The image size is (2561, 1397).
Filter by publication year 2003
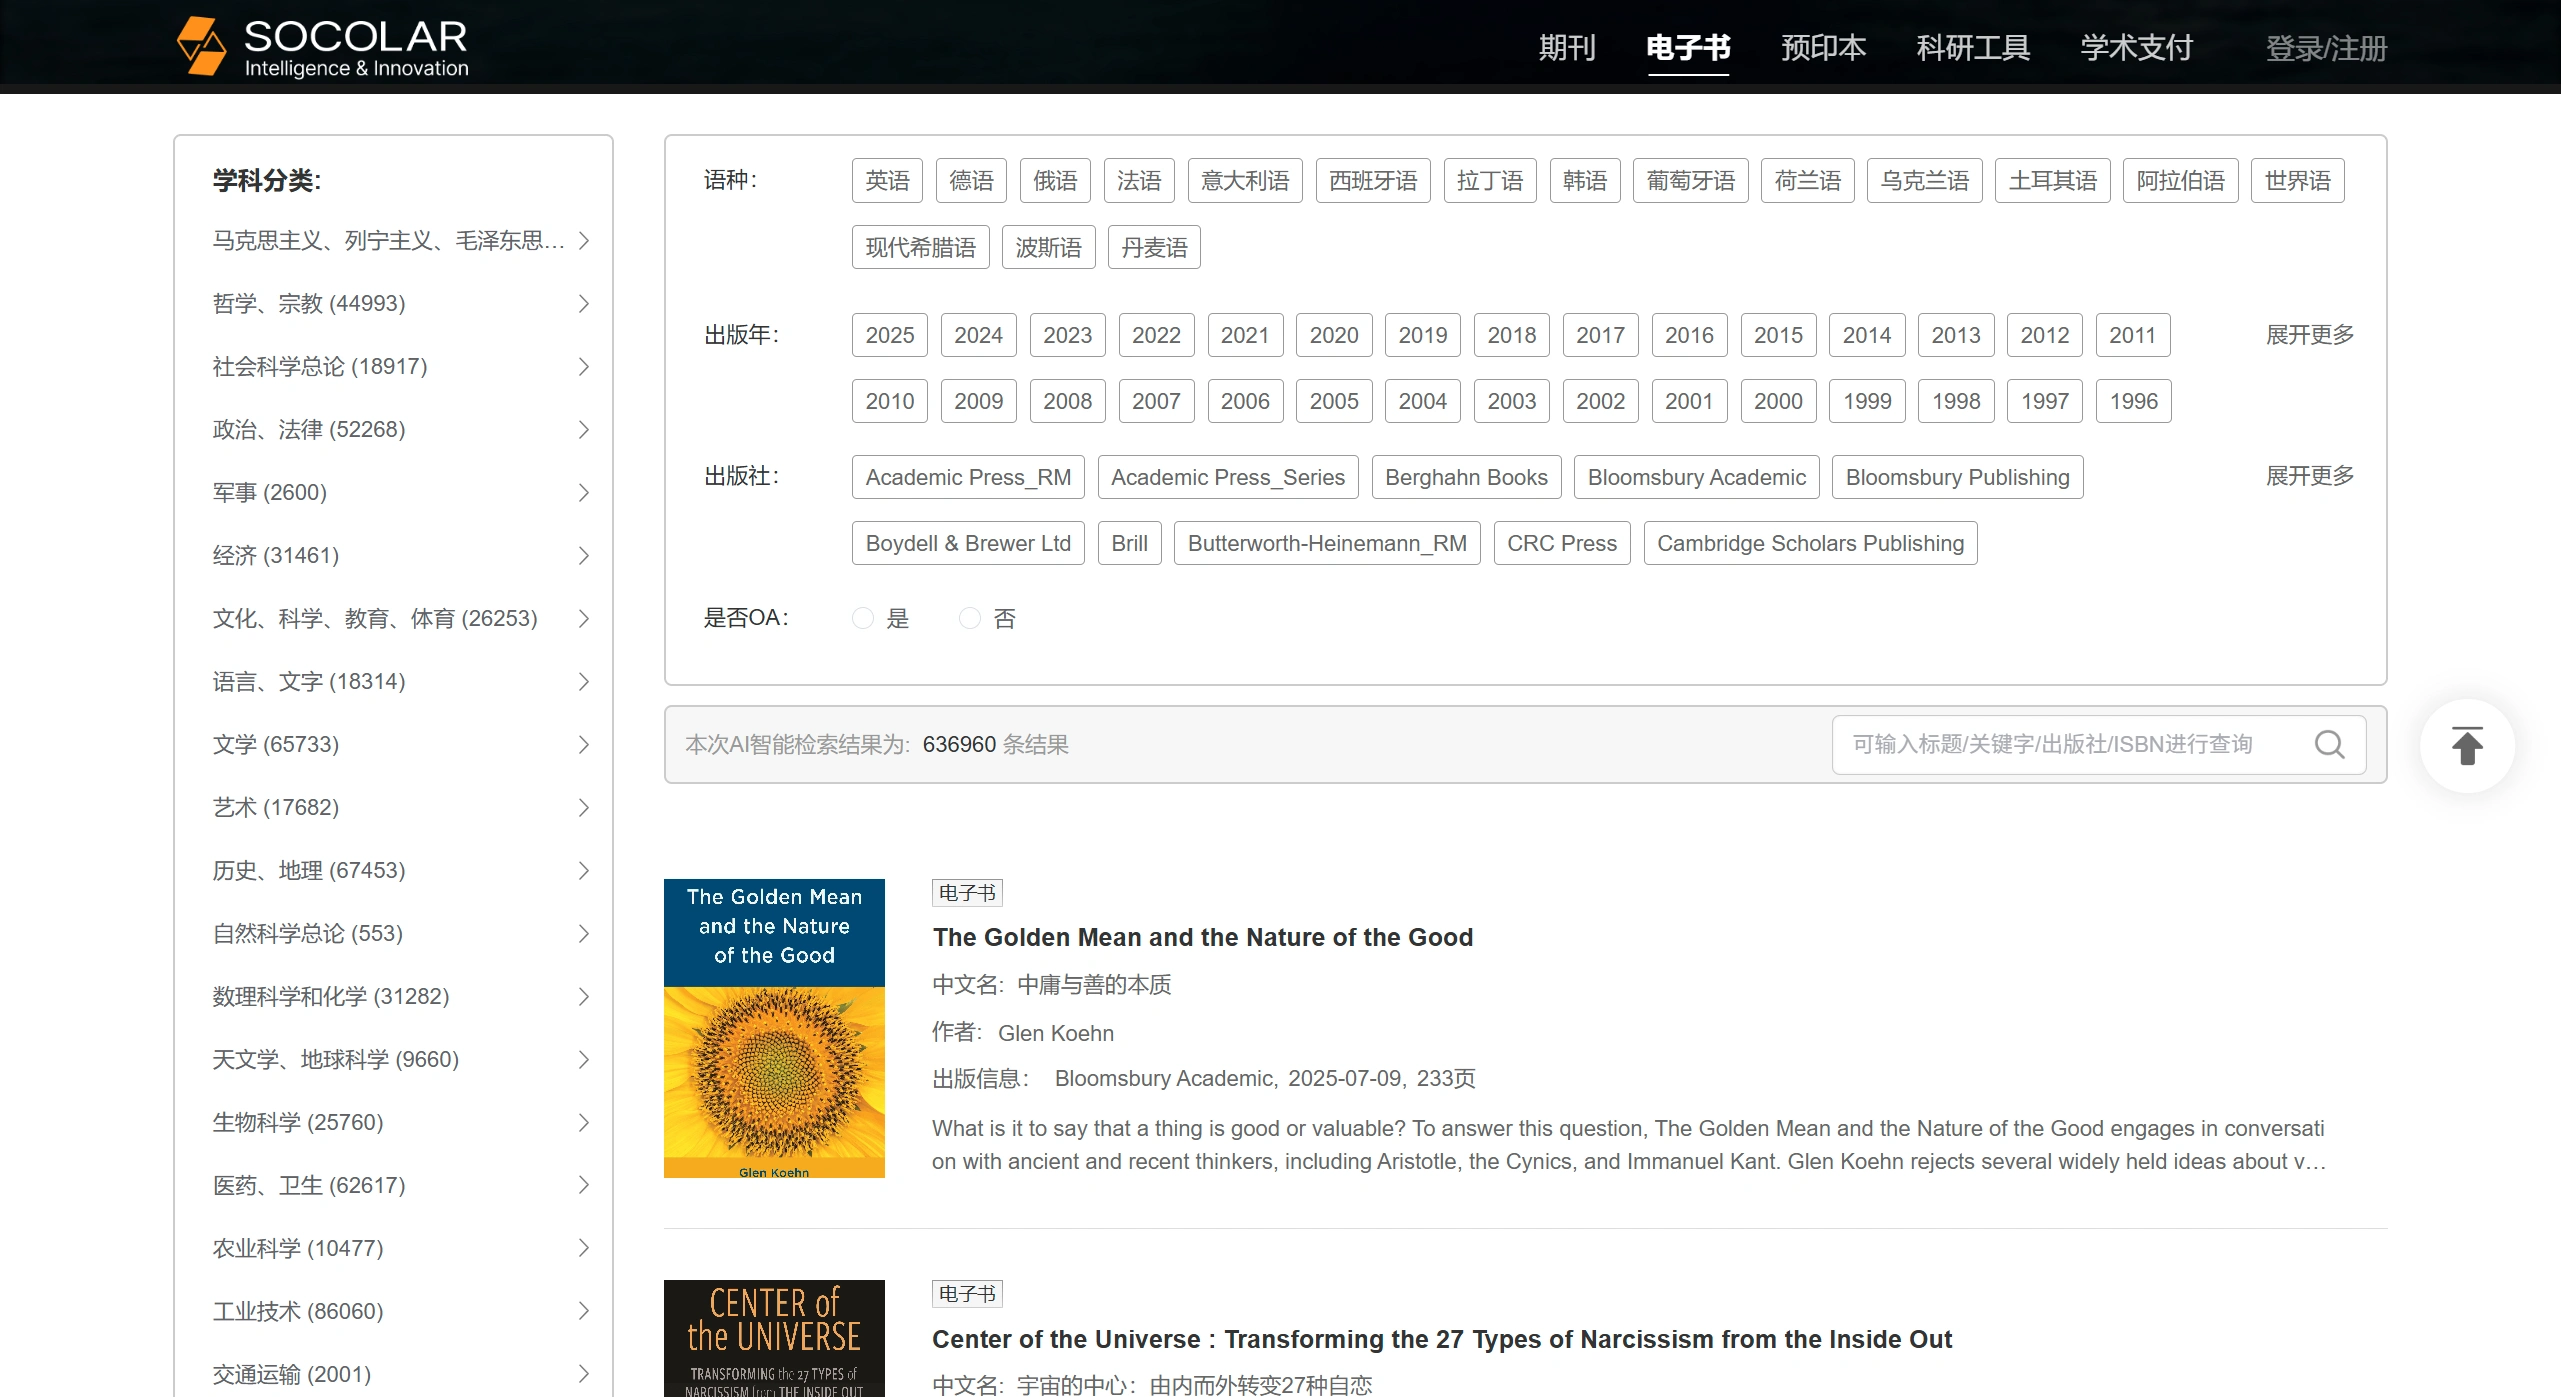tap(1511, 401)
